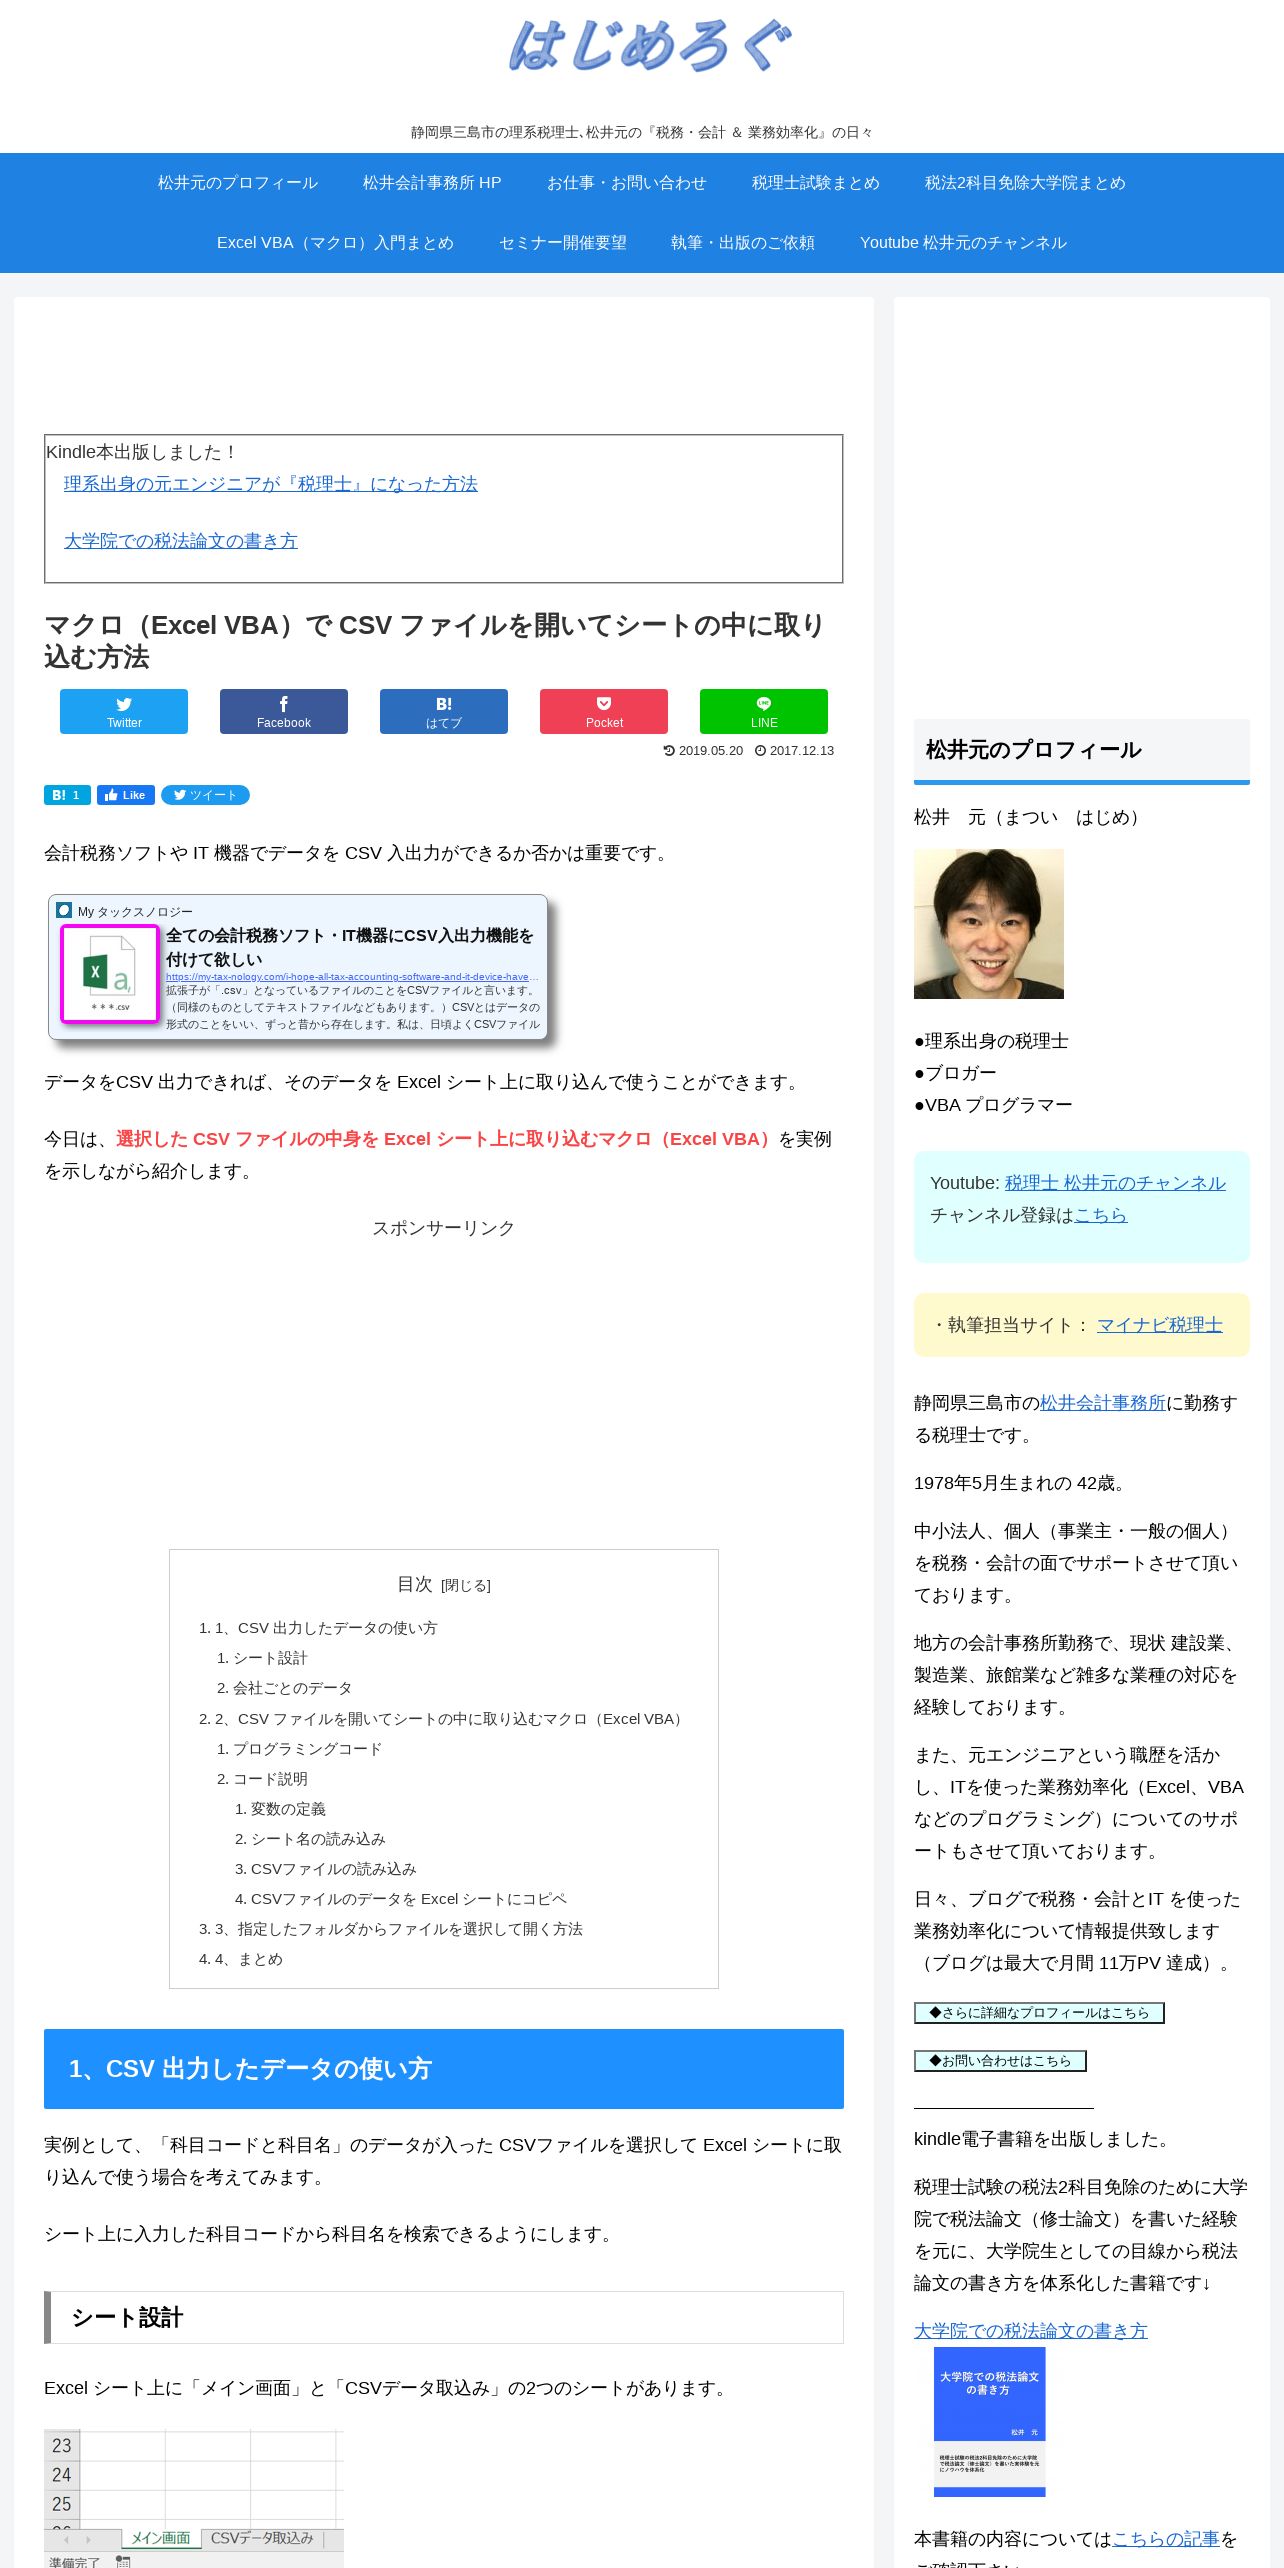
Task: Open 税理士 松井元のチャンネル Youtube link
Action: click(x=1115, y=1183)
